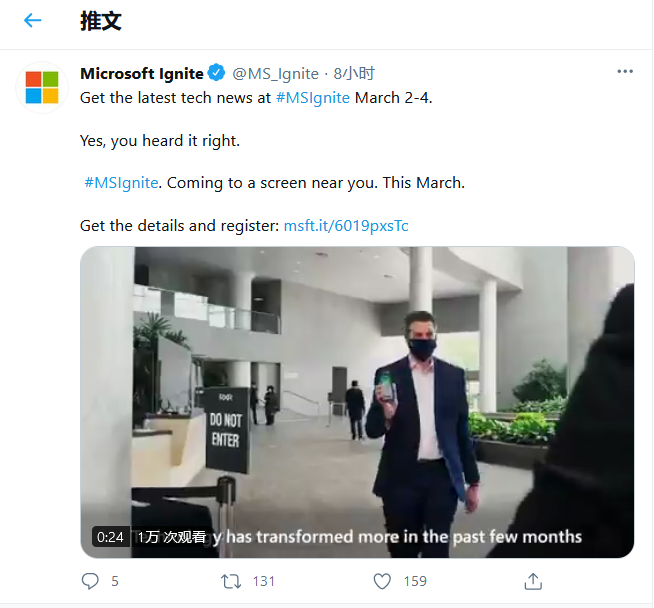Open the Microsoft Ignite profile avatar
Image resolution: width=654 pixels, height=608 pixels.
click(42, 87)
